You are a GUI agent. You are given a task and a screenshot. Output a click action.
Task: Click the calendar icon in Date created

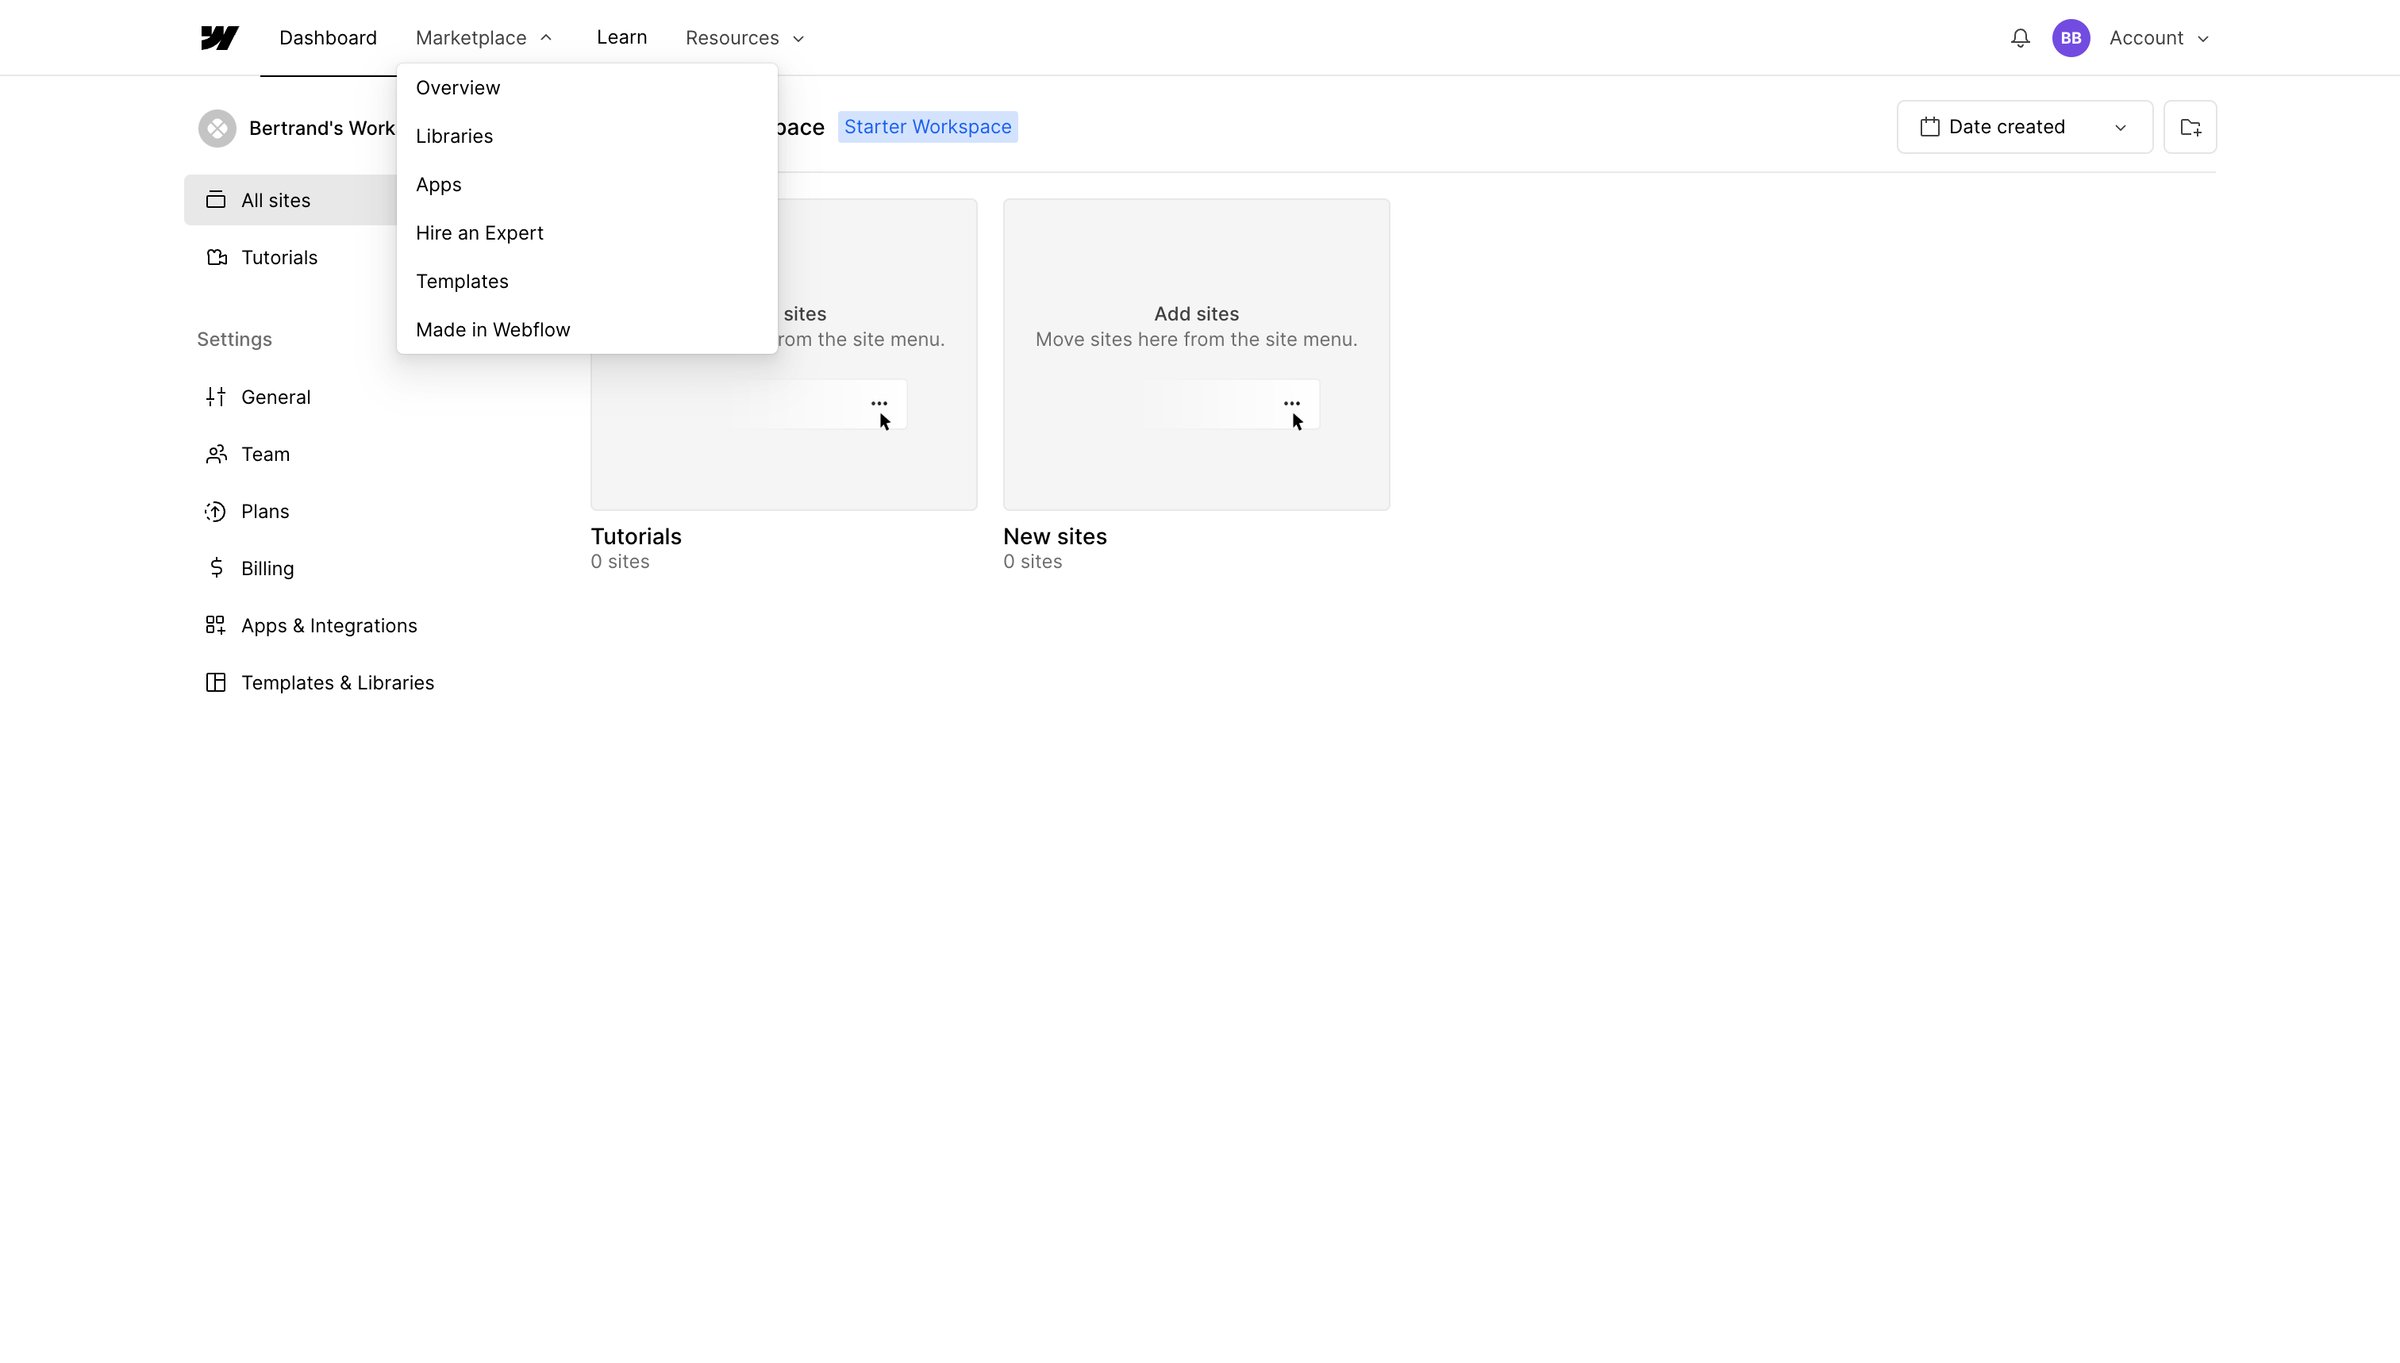(x=1930, y=127)
